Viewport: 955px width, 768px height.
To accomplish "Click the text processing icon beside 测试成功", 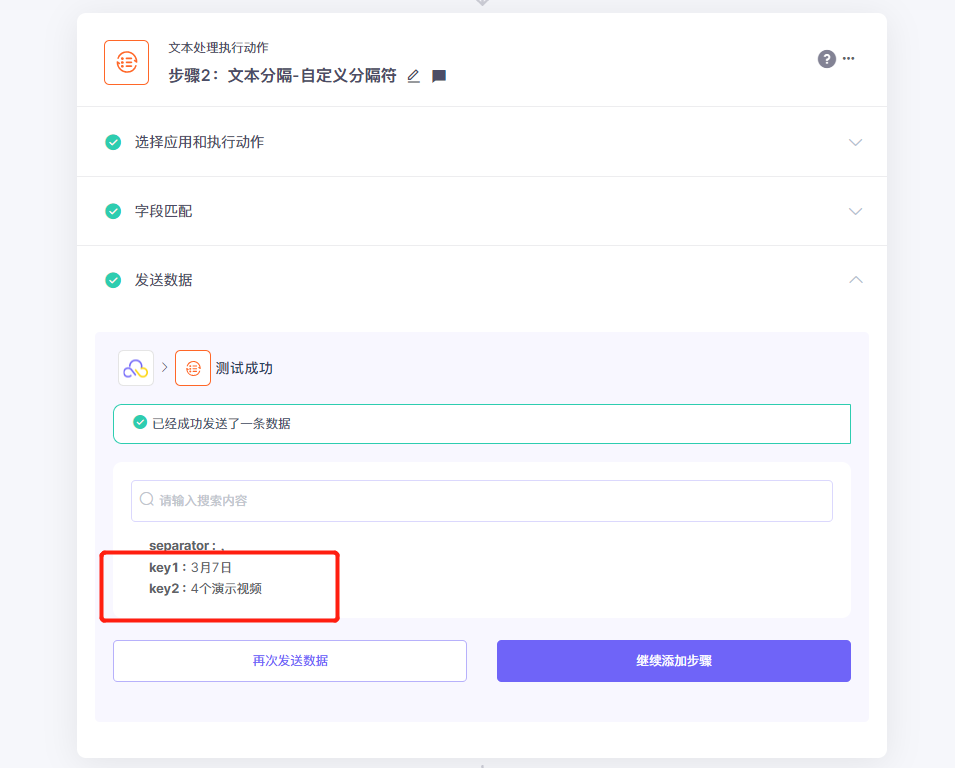I will tap(193, 368).
